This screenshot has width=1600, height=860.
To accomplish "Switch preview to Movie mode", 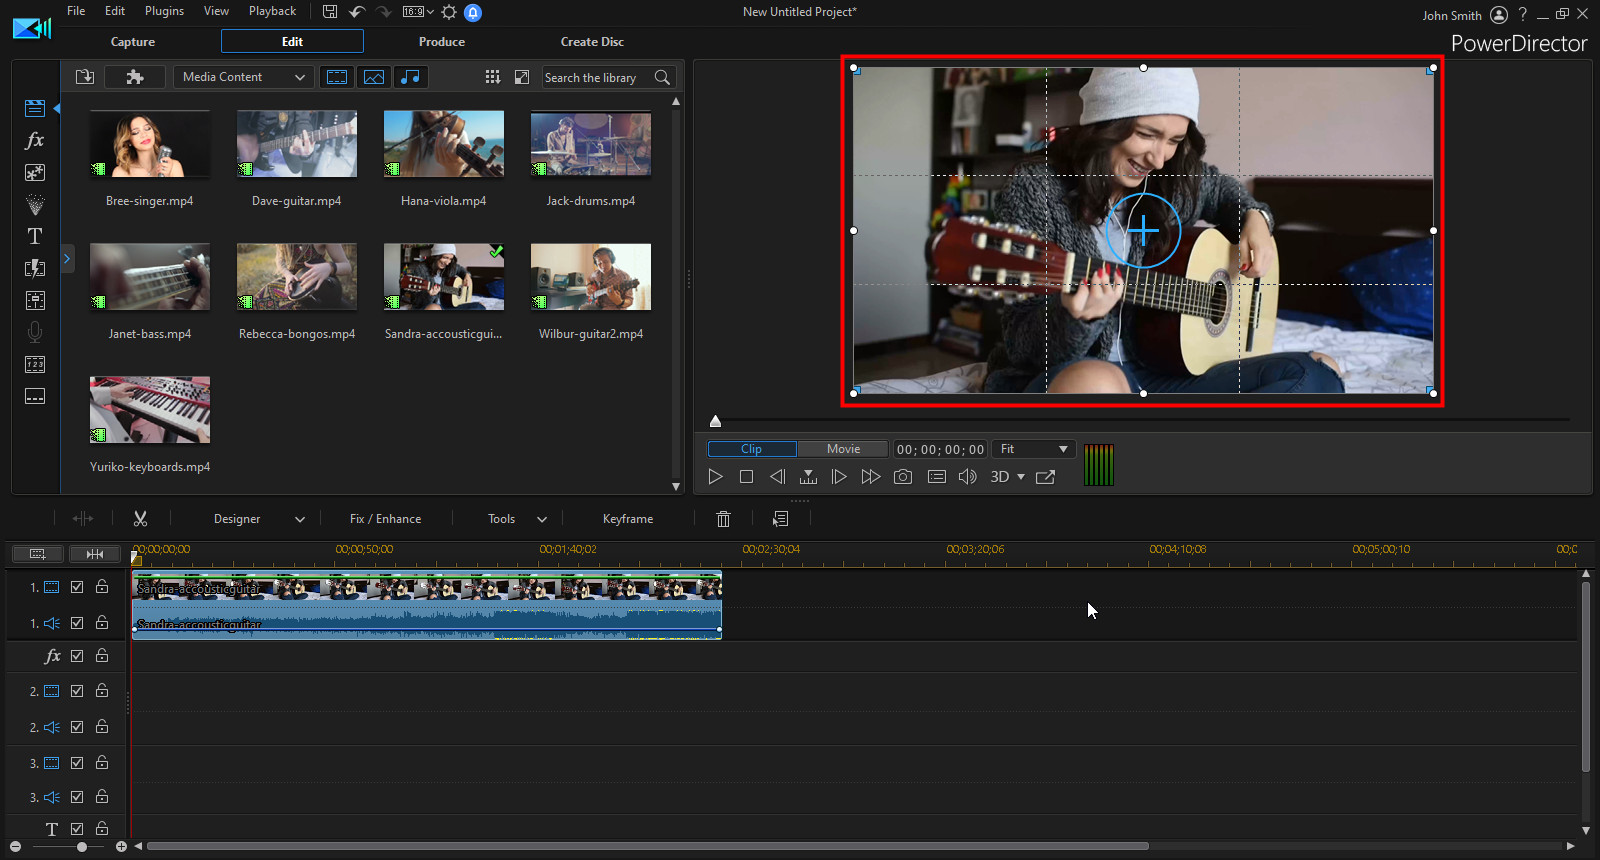I will pyautogui.click(x=843, y=449).
